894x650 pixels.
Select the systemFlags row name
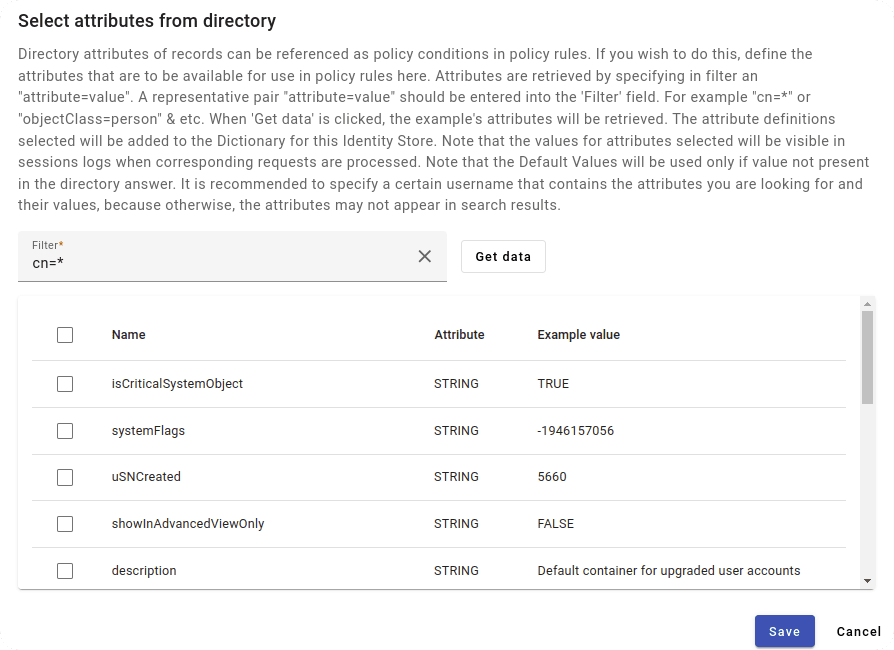[x=148, y=431]
